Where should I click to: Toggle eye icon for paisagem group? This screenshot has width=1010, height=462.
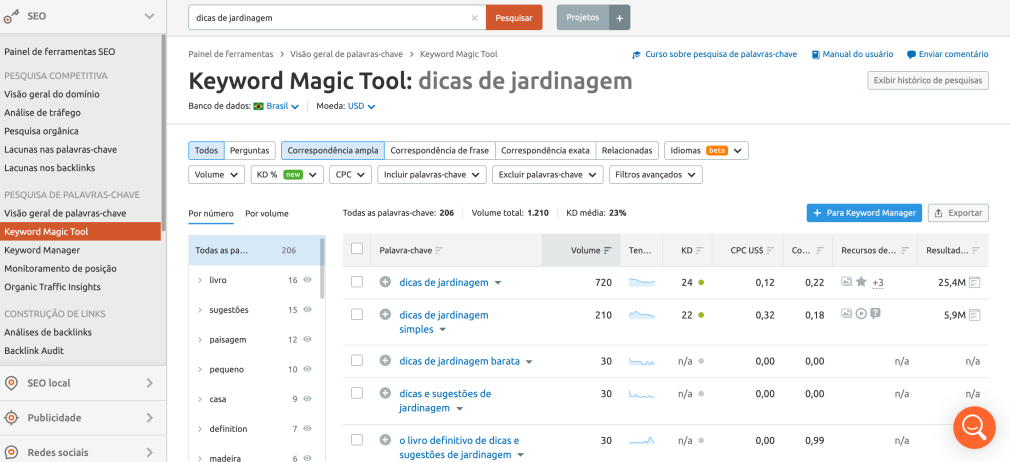307,339
